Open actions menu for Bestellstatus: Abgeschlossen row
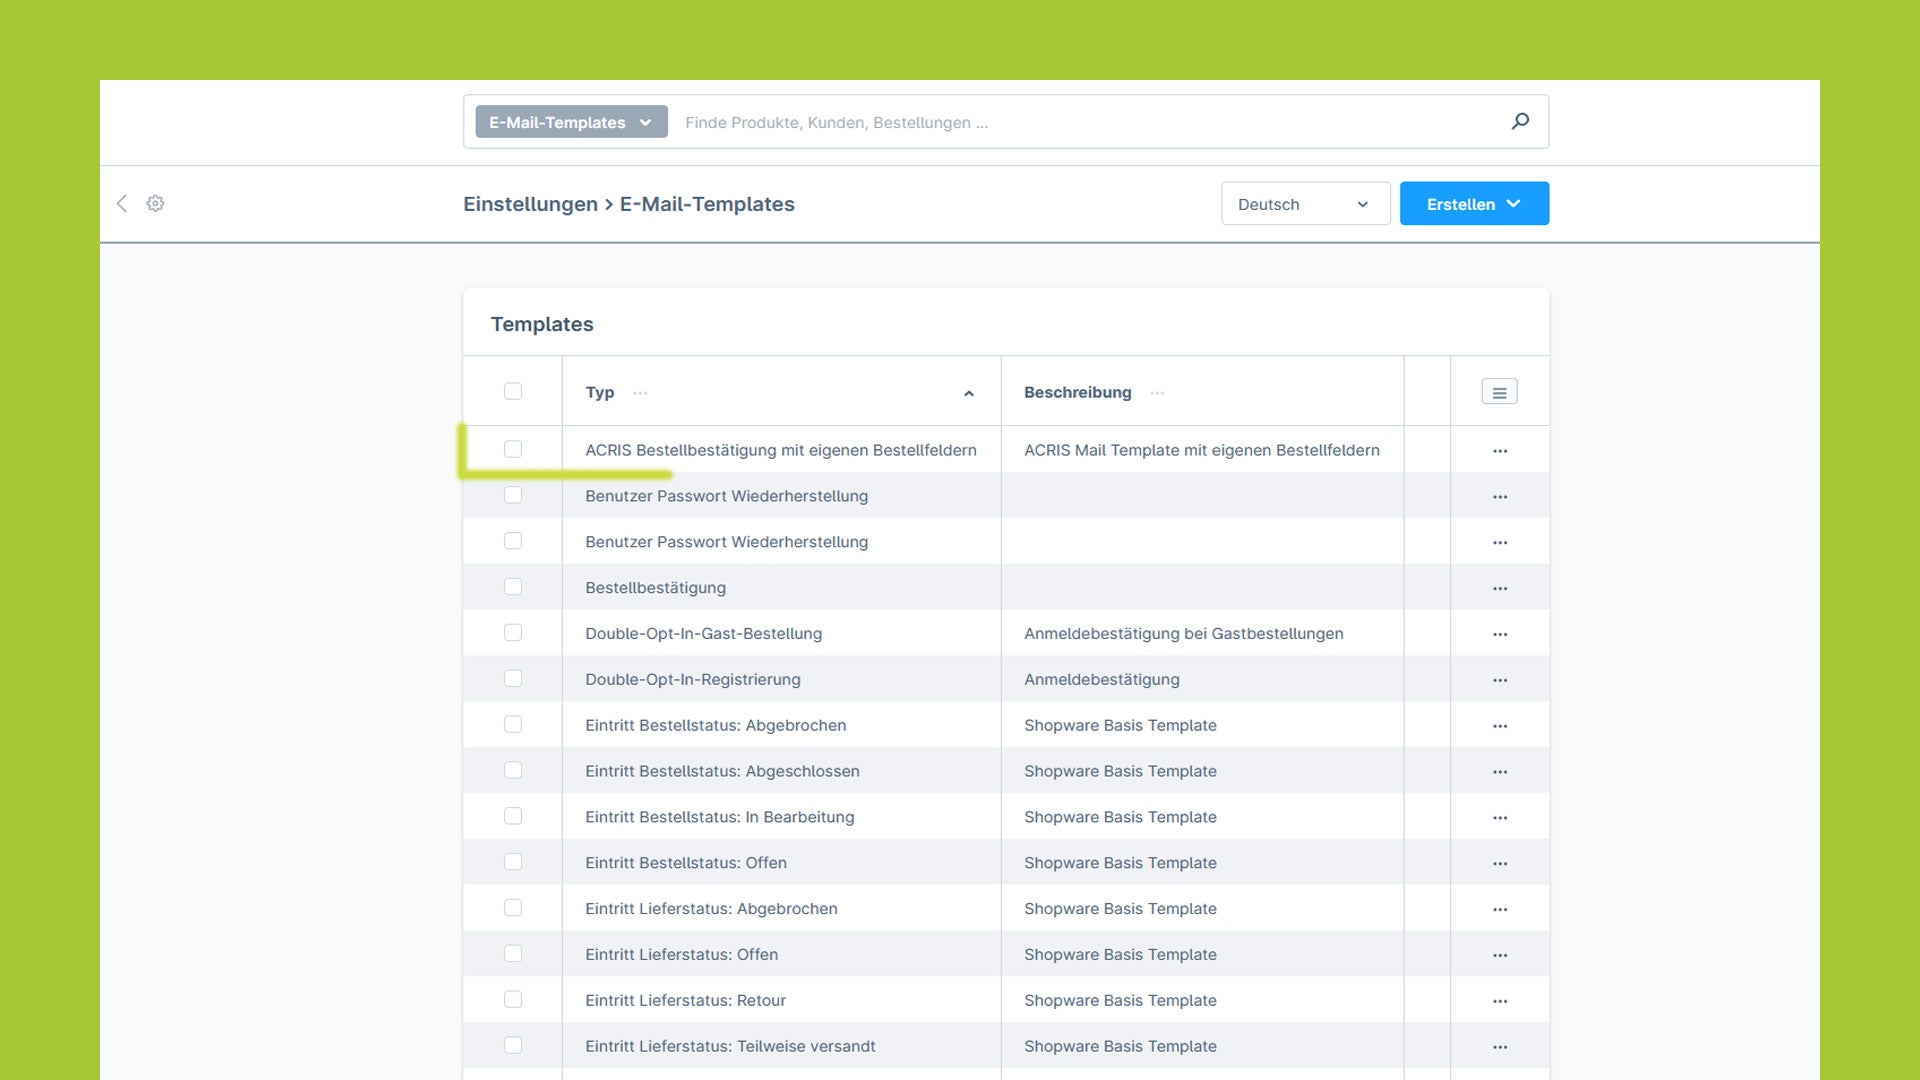Image resolution: width=1920 pixels, height=1080 pixels. pos(1500,772)
